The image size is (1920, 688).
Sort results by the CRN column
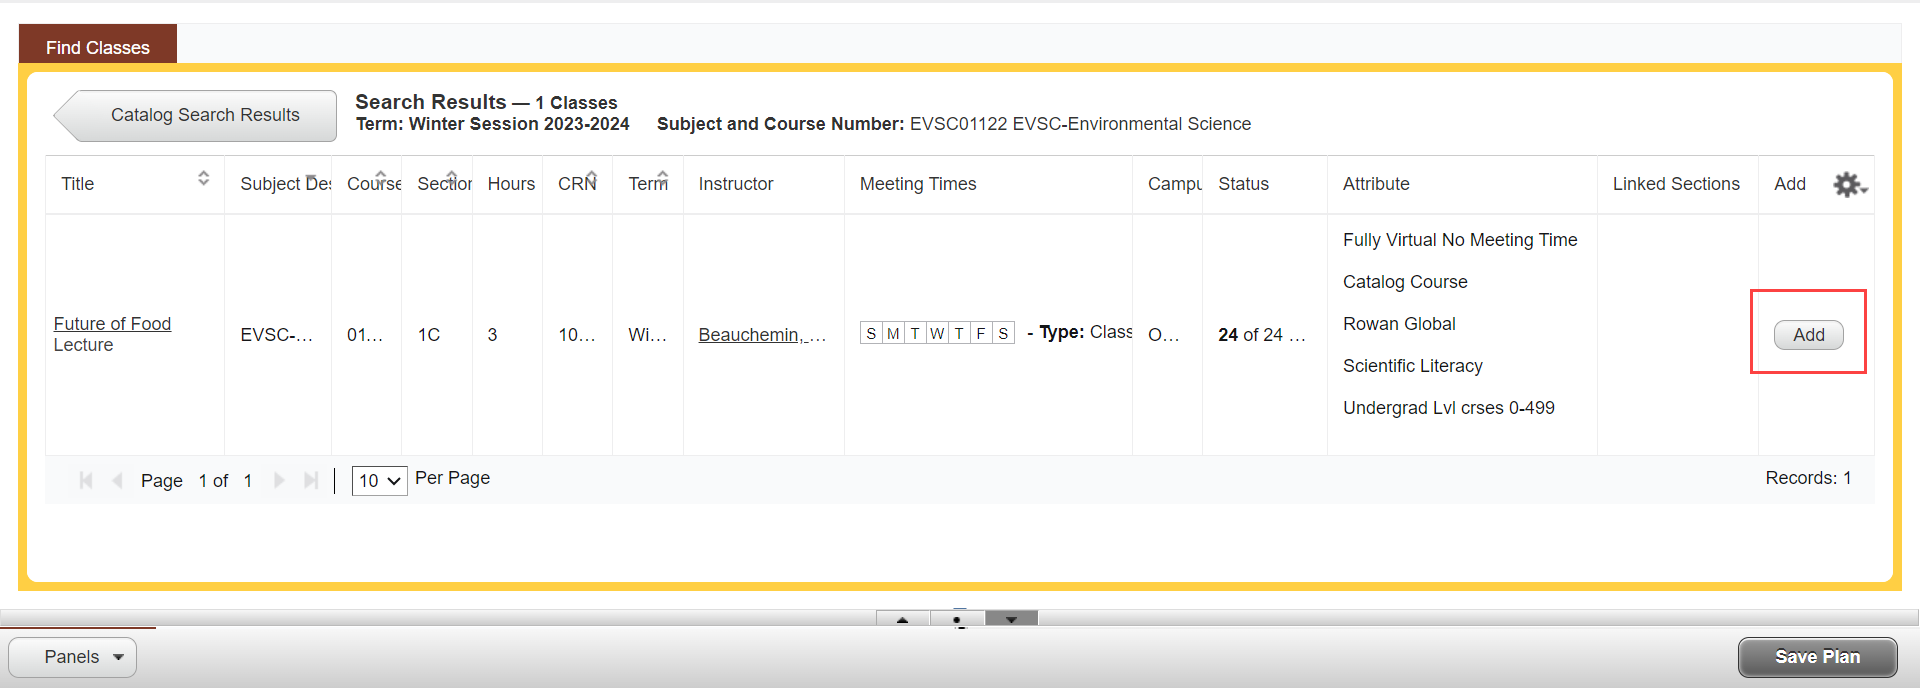tap(577, 184)
